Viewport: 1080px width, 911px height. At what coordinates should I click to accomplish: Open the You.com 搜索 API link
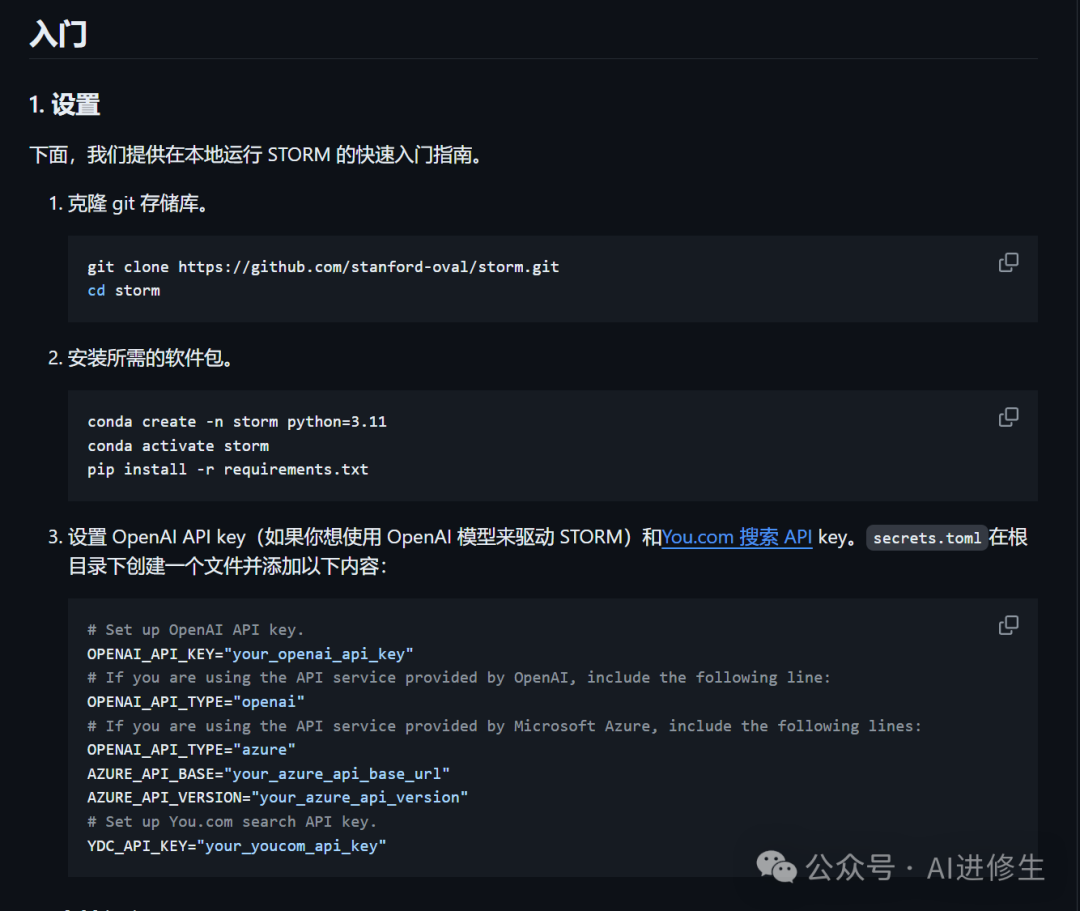coord(737,537)
